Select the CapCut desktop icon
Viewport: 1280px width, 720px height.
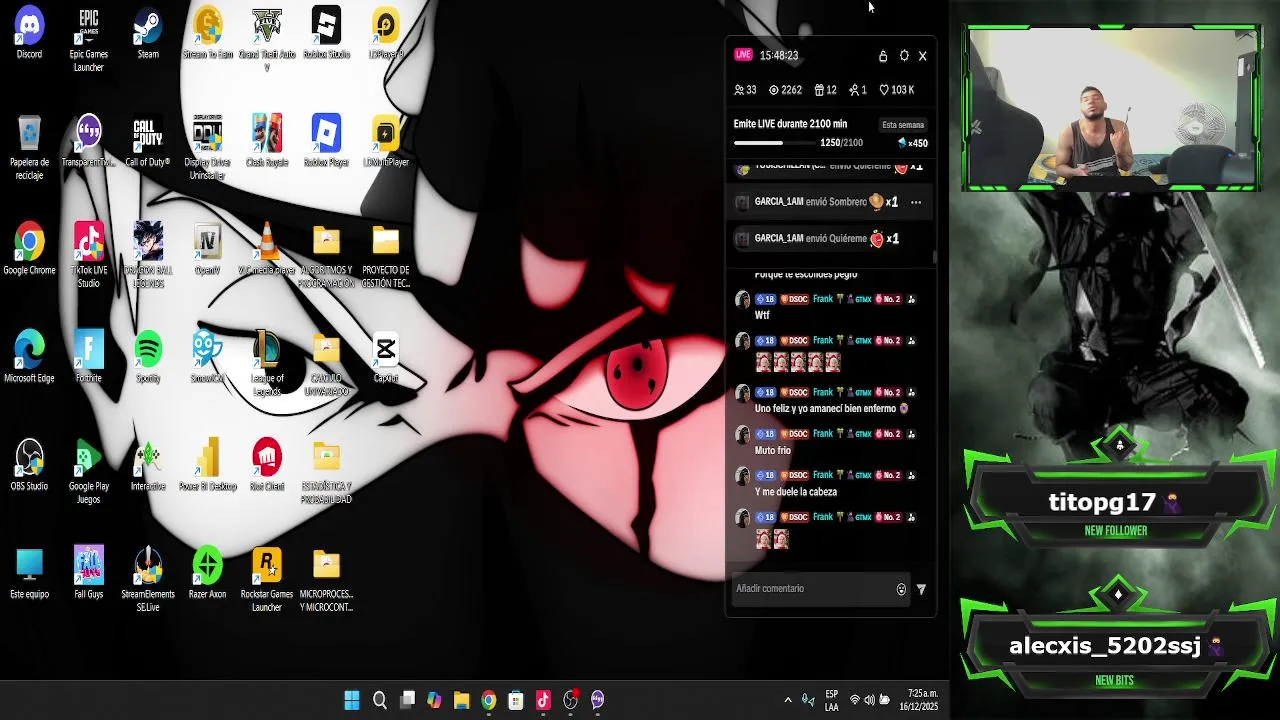pyautogui.click(x=385, y=358)
